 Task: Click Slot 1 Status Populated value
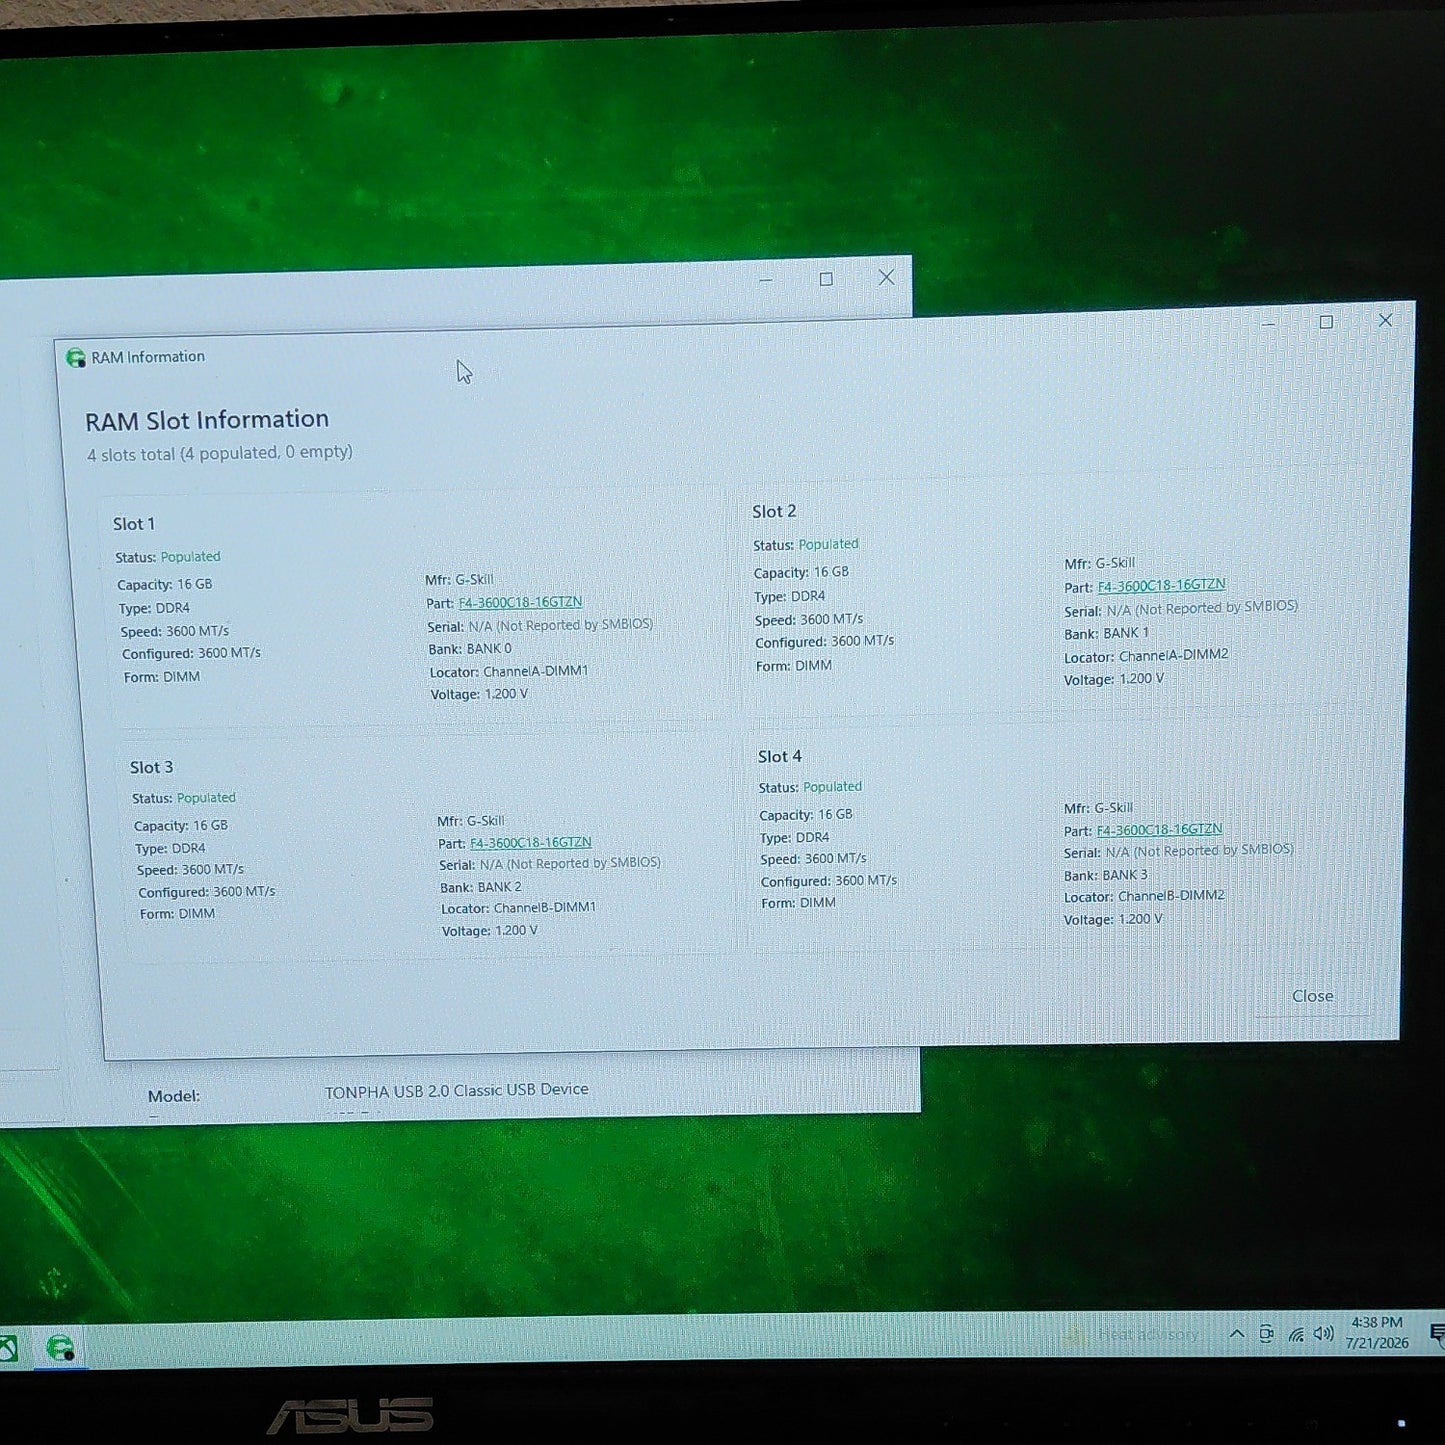pyautogui.click(x=190, y=557)
